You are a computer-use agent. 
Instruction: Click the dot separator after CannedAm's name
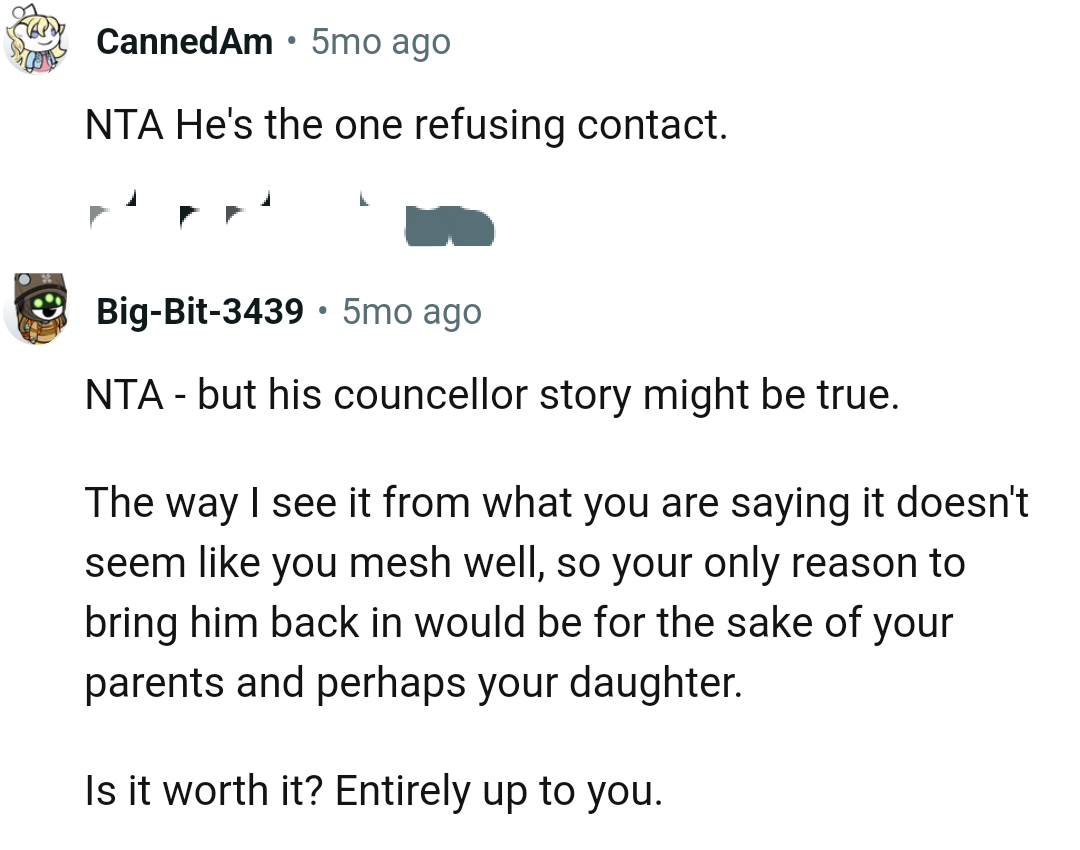291,42
